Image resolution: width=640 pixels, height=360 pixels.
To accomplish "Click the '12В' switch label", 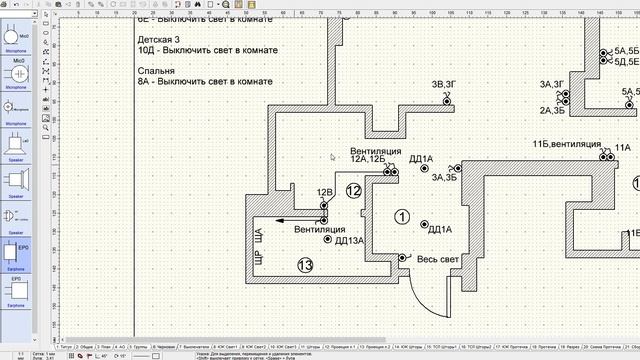I will [324, 192].
